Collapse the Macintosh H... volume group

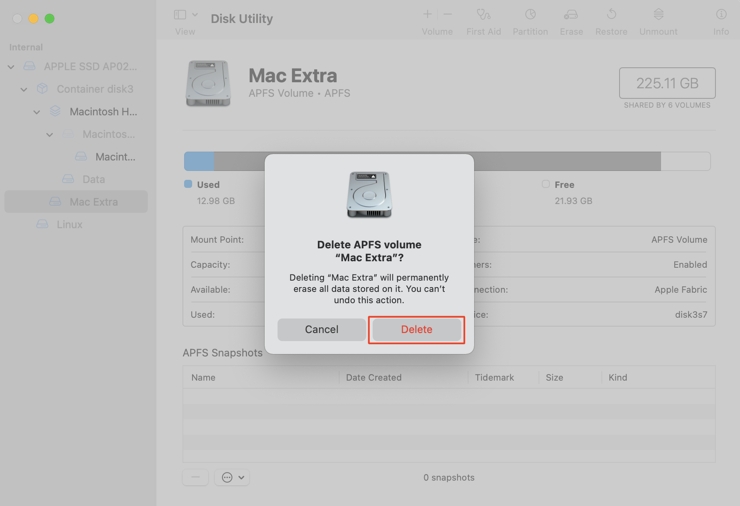pyautogui.click(x=36, y=112)
